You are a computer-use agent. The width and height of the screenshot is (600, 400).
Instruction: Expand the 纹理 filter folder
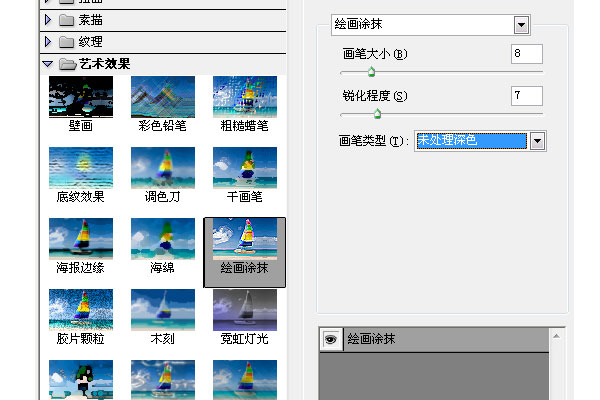tap(48, 42)
